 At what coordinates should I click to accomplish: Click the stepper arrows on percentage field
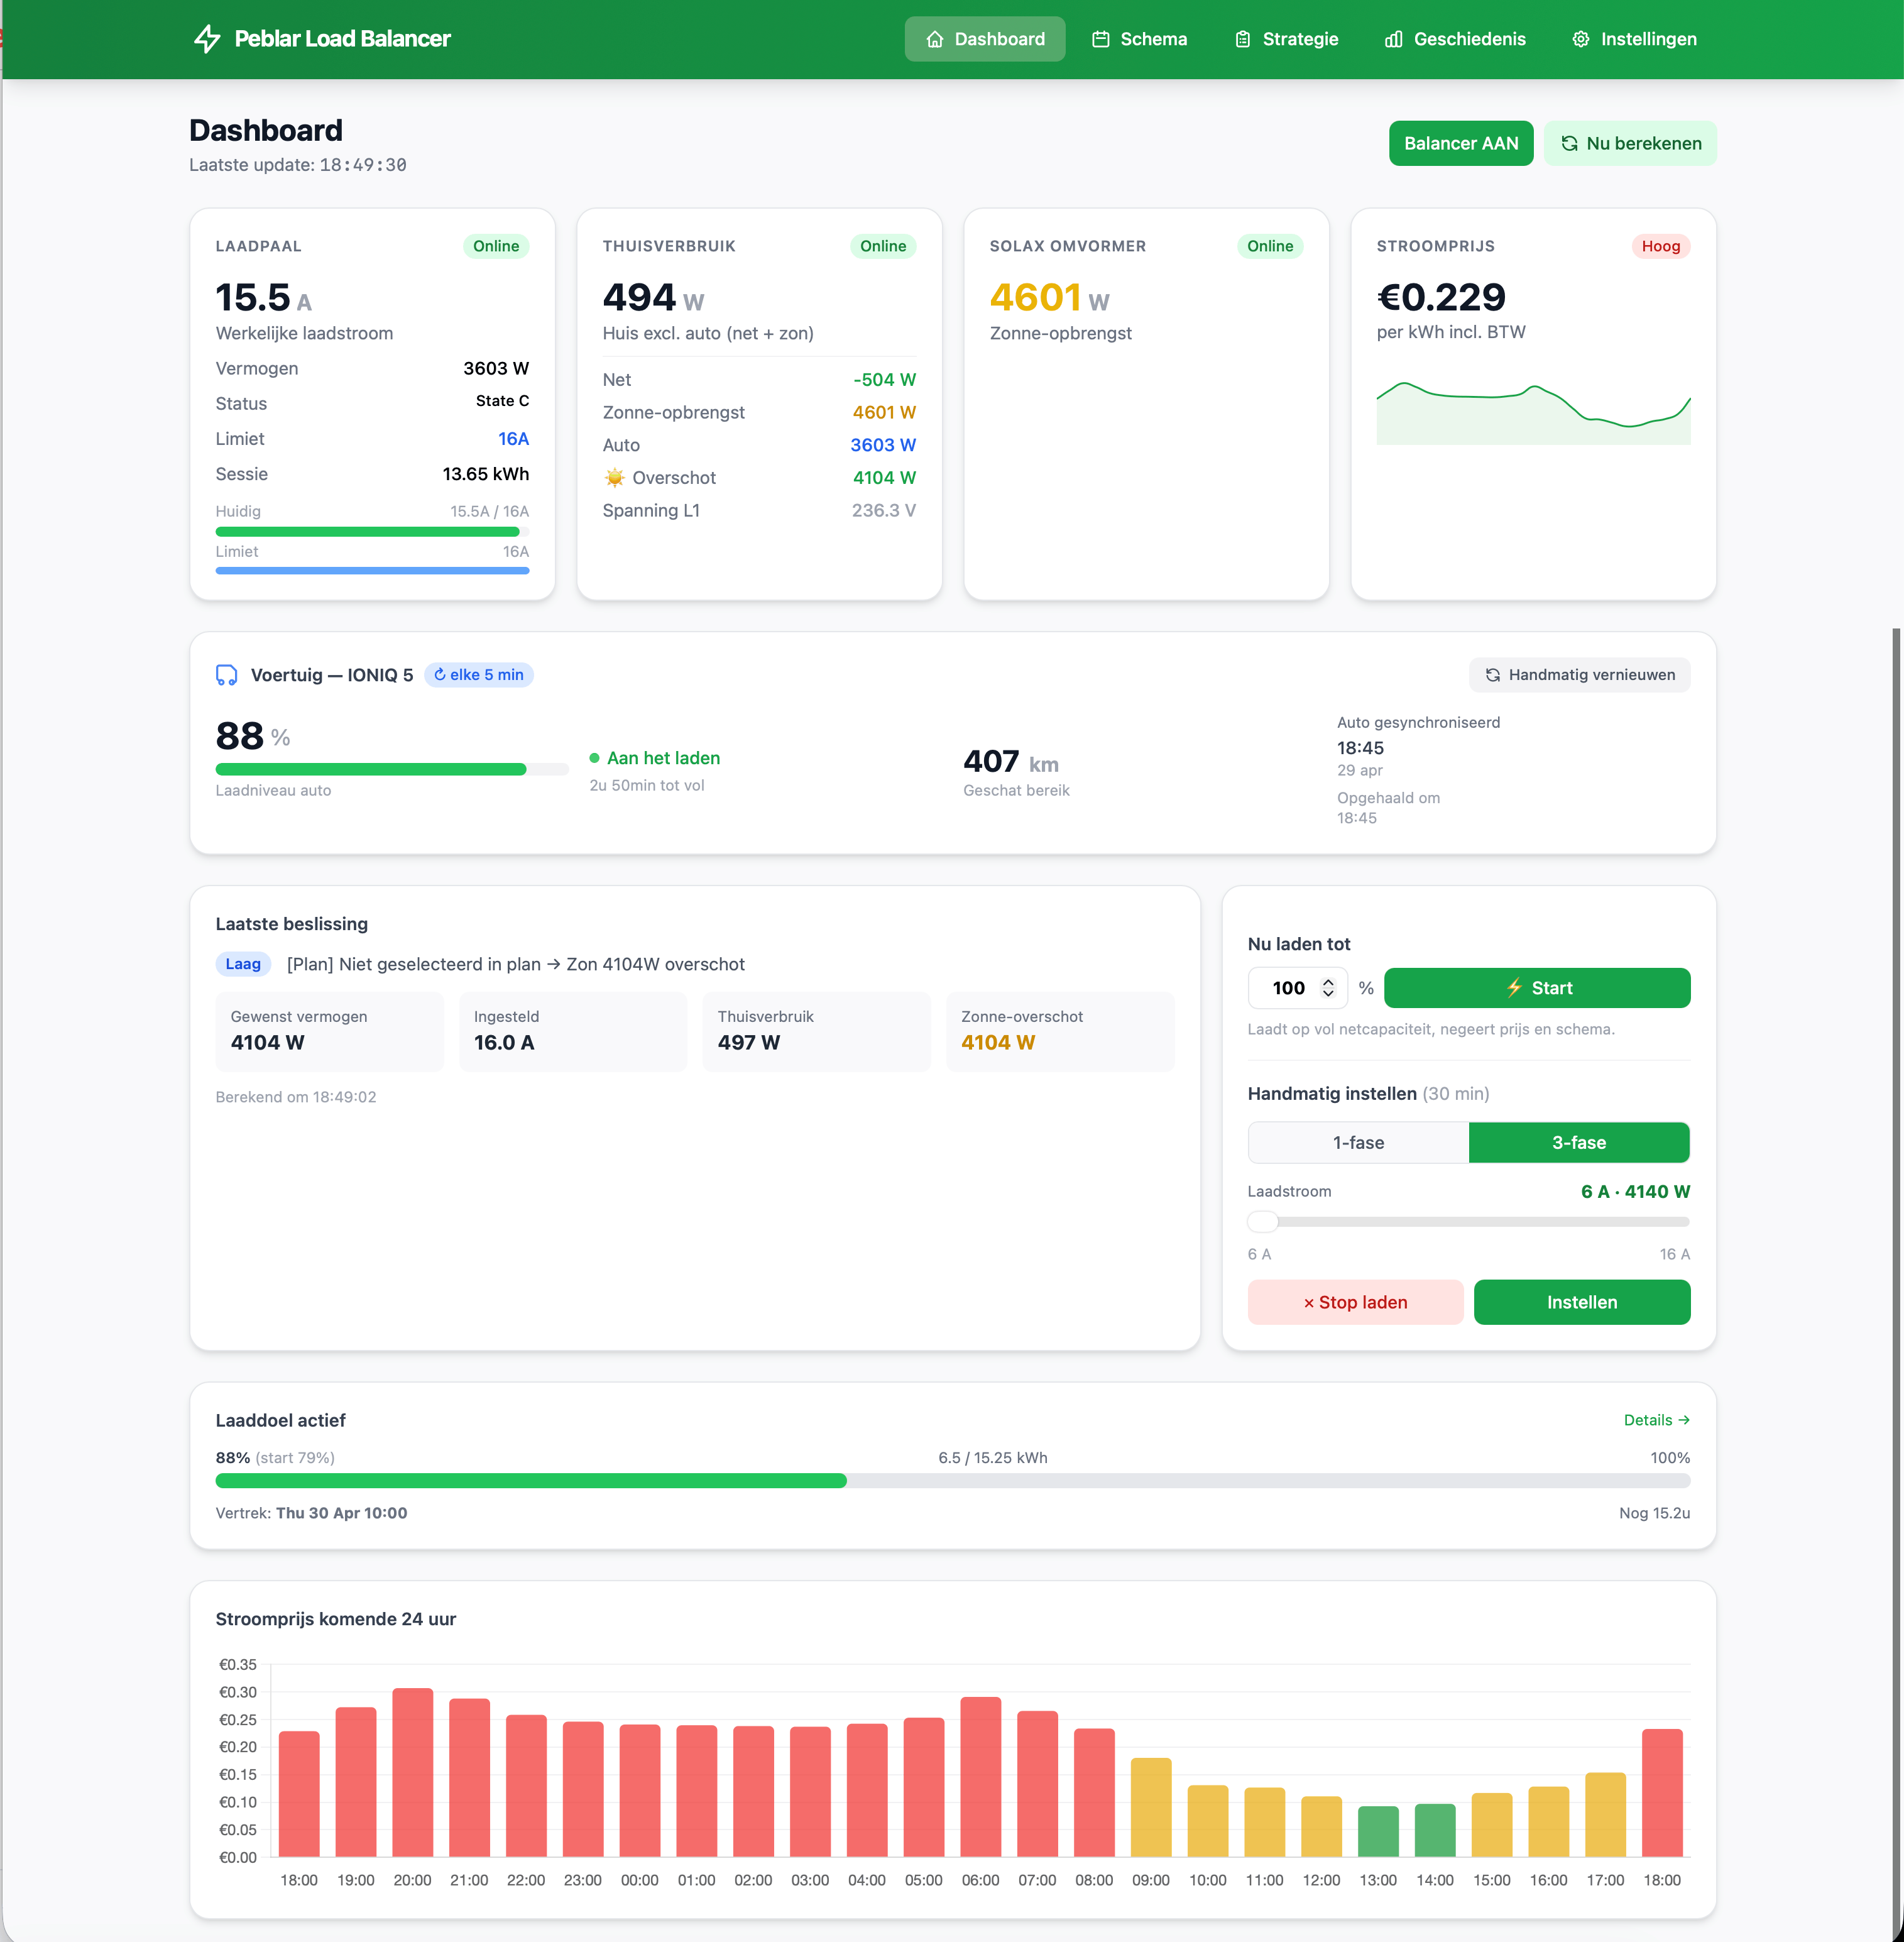click(1328, 988)
